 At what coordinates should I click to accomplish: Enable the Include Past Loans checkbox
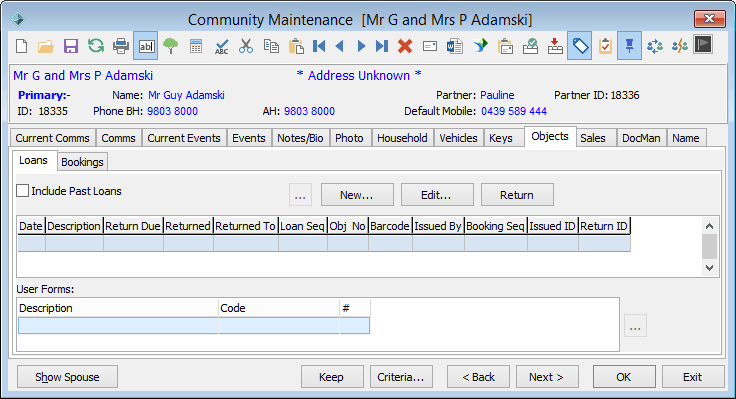tap(23, 191)
